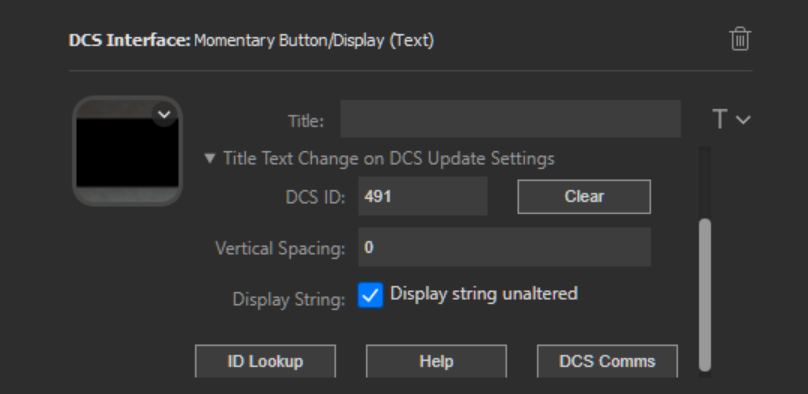Delete the action using the trash icon
The height and width of the screenshot is (394, 808).
740,39
